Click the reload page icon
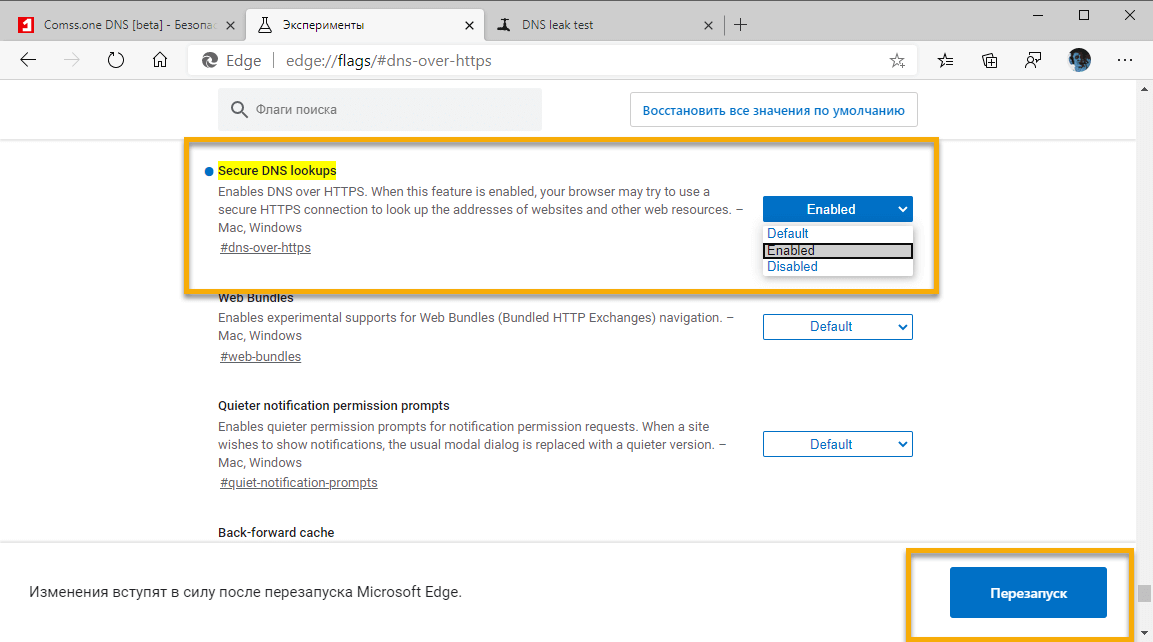The width and height of the screenshot is (1153, 642). click(115, 60)
